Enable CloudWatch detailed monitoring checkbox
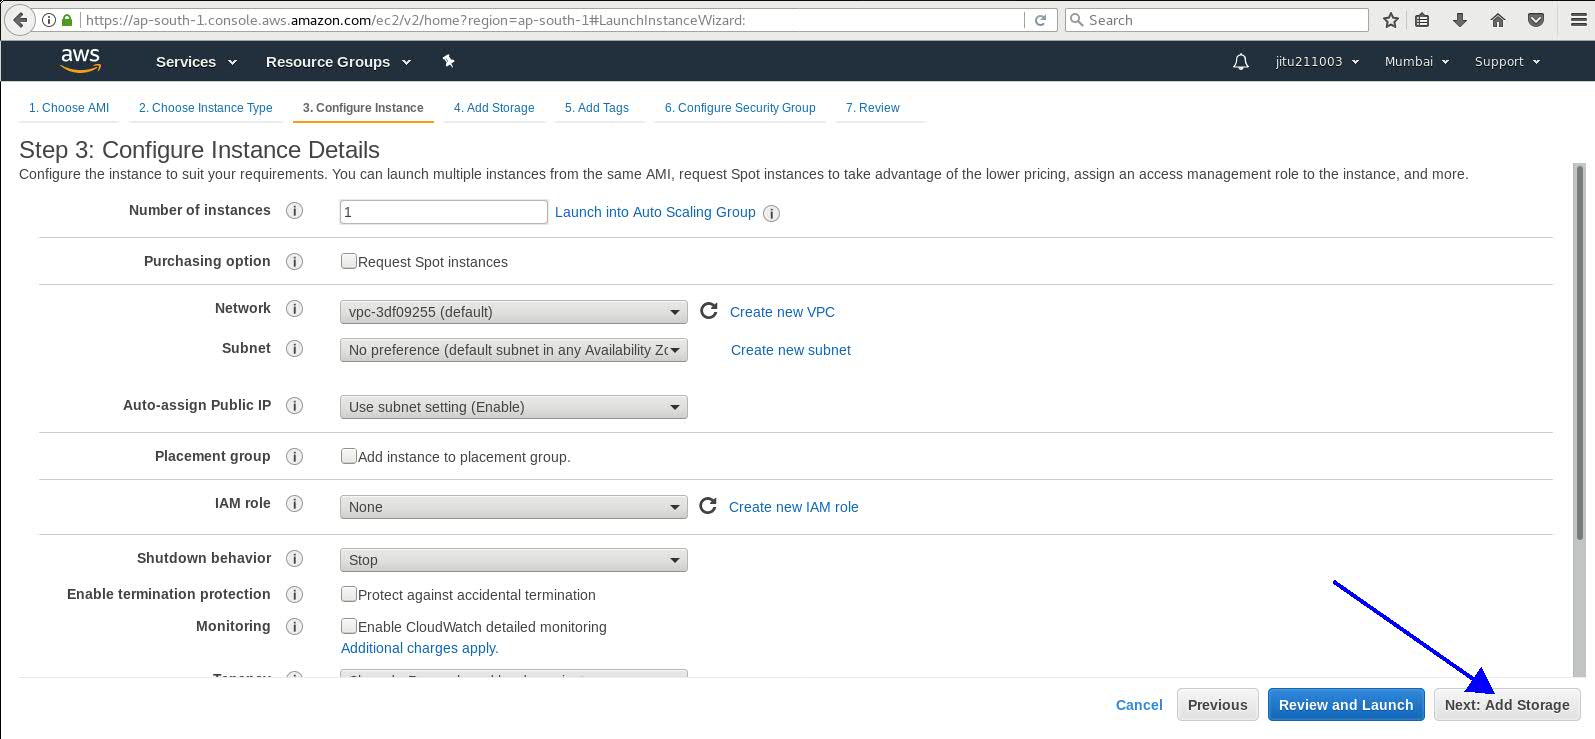 tap(349, 626)
